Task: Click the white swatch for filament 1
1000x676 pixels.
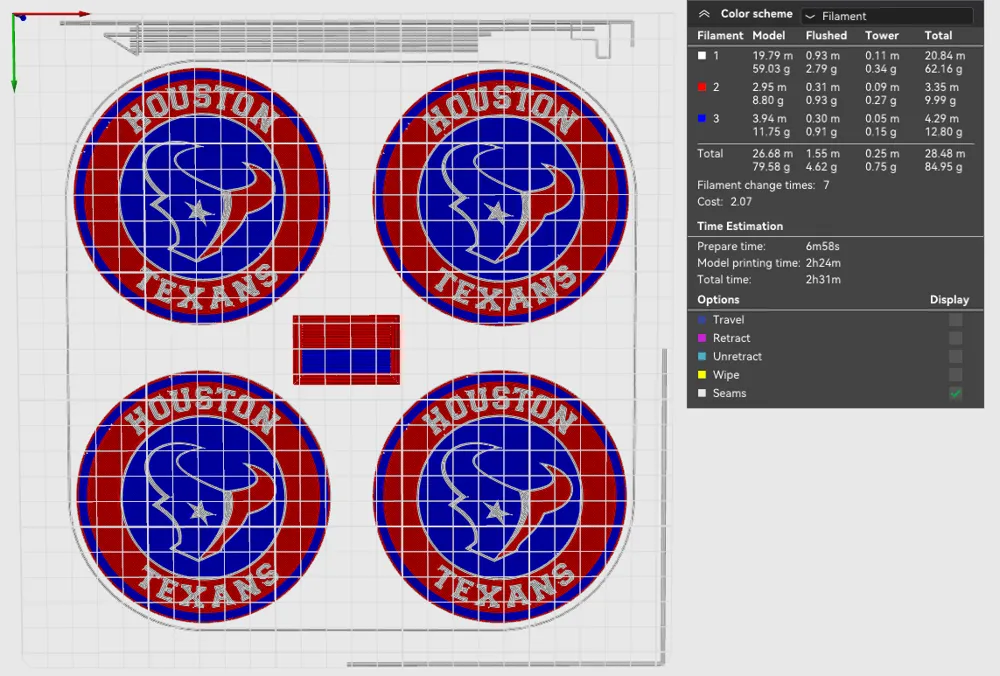Action: click(701, 56)
